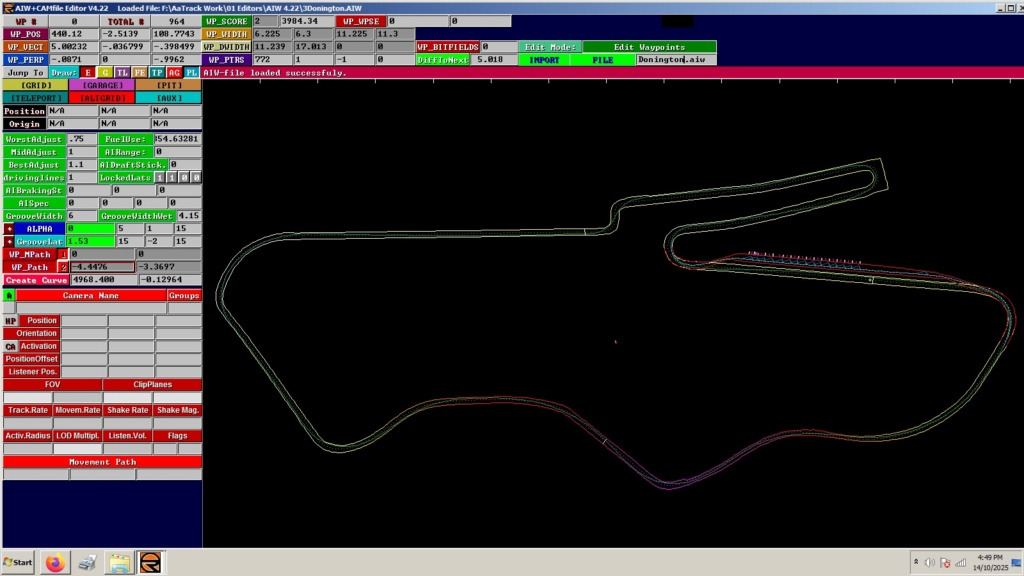Toggle the PL draw layer button
This screenshot has width=1024, height=576.
click(192, 73)
